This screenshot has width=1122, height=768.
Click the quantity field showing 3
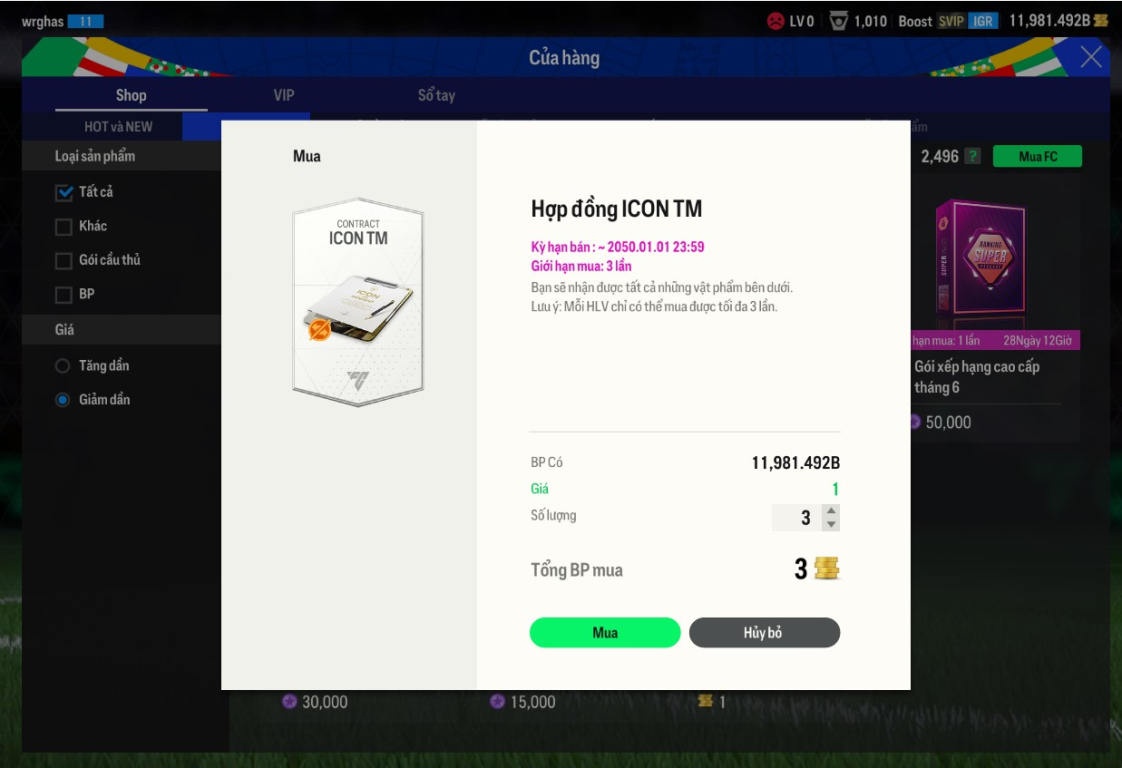coord(797,517)
